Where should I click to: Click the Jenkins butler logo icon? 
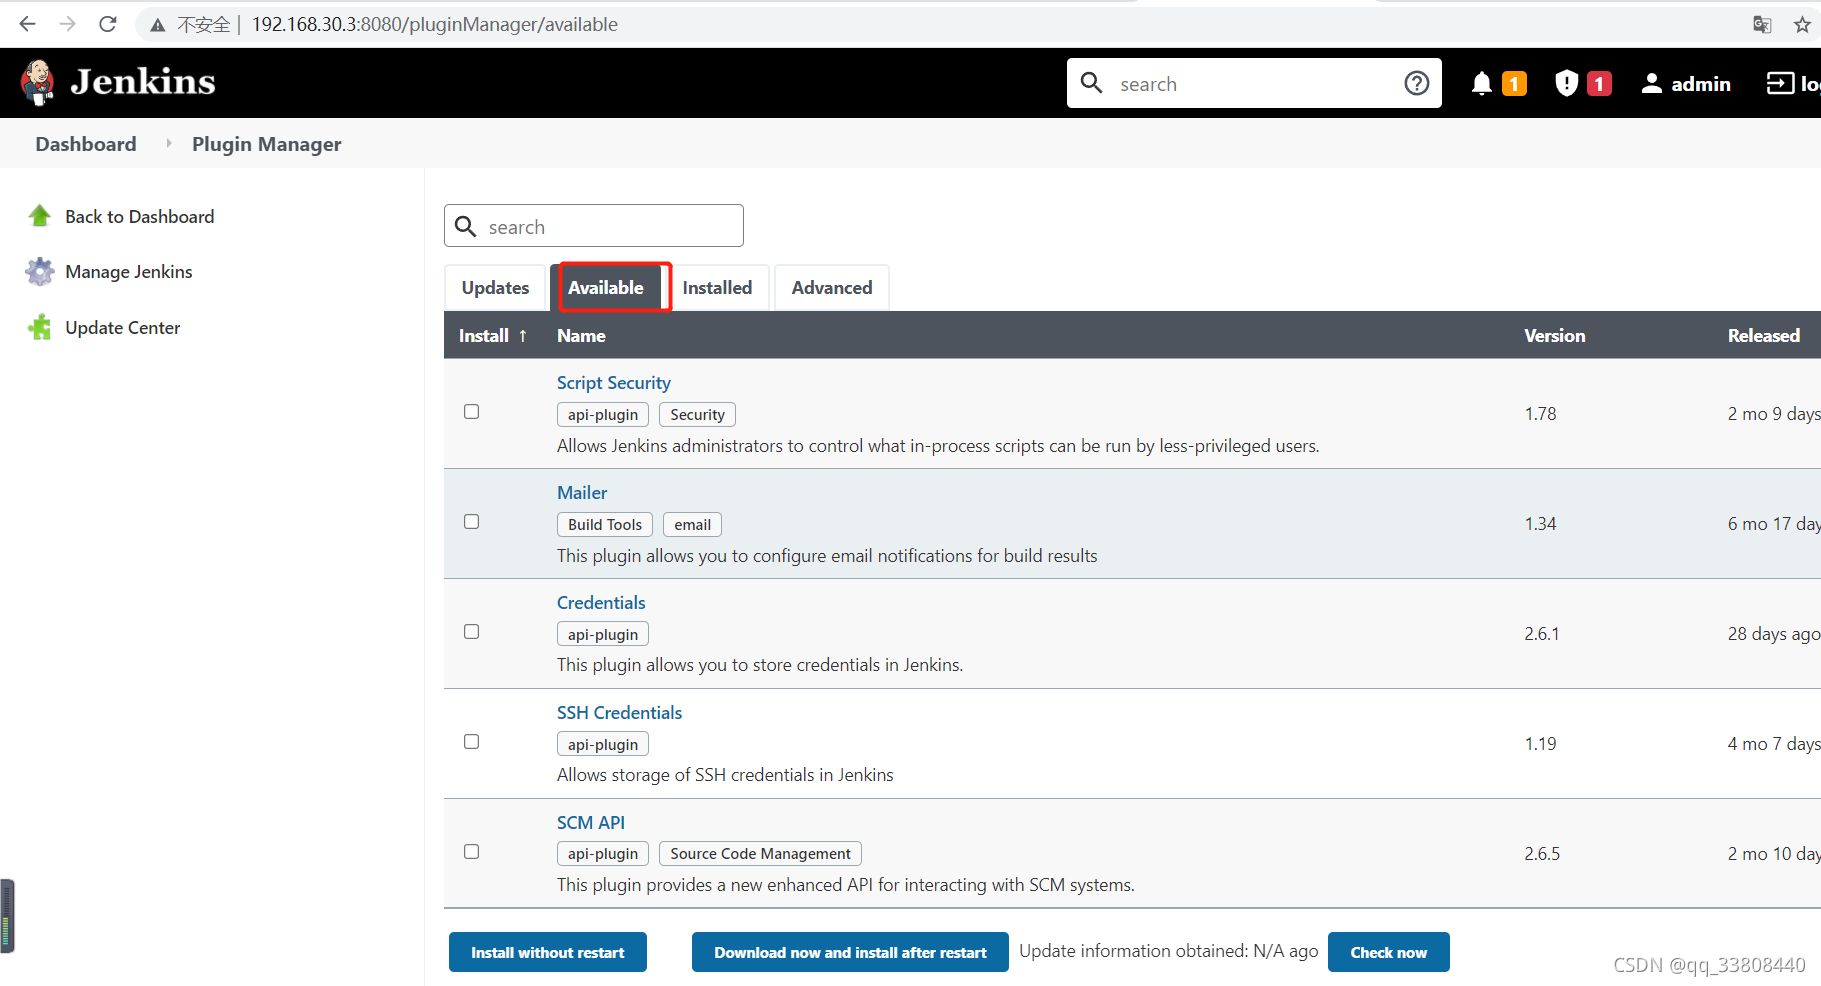pos(38,82)
